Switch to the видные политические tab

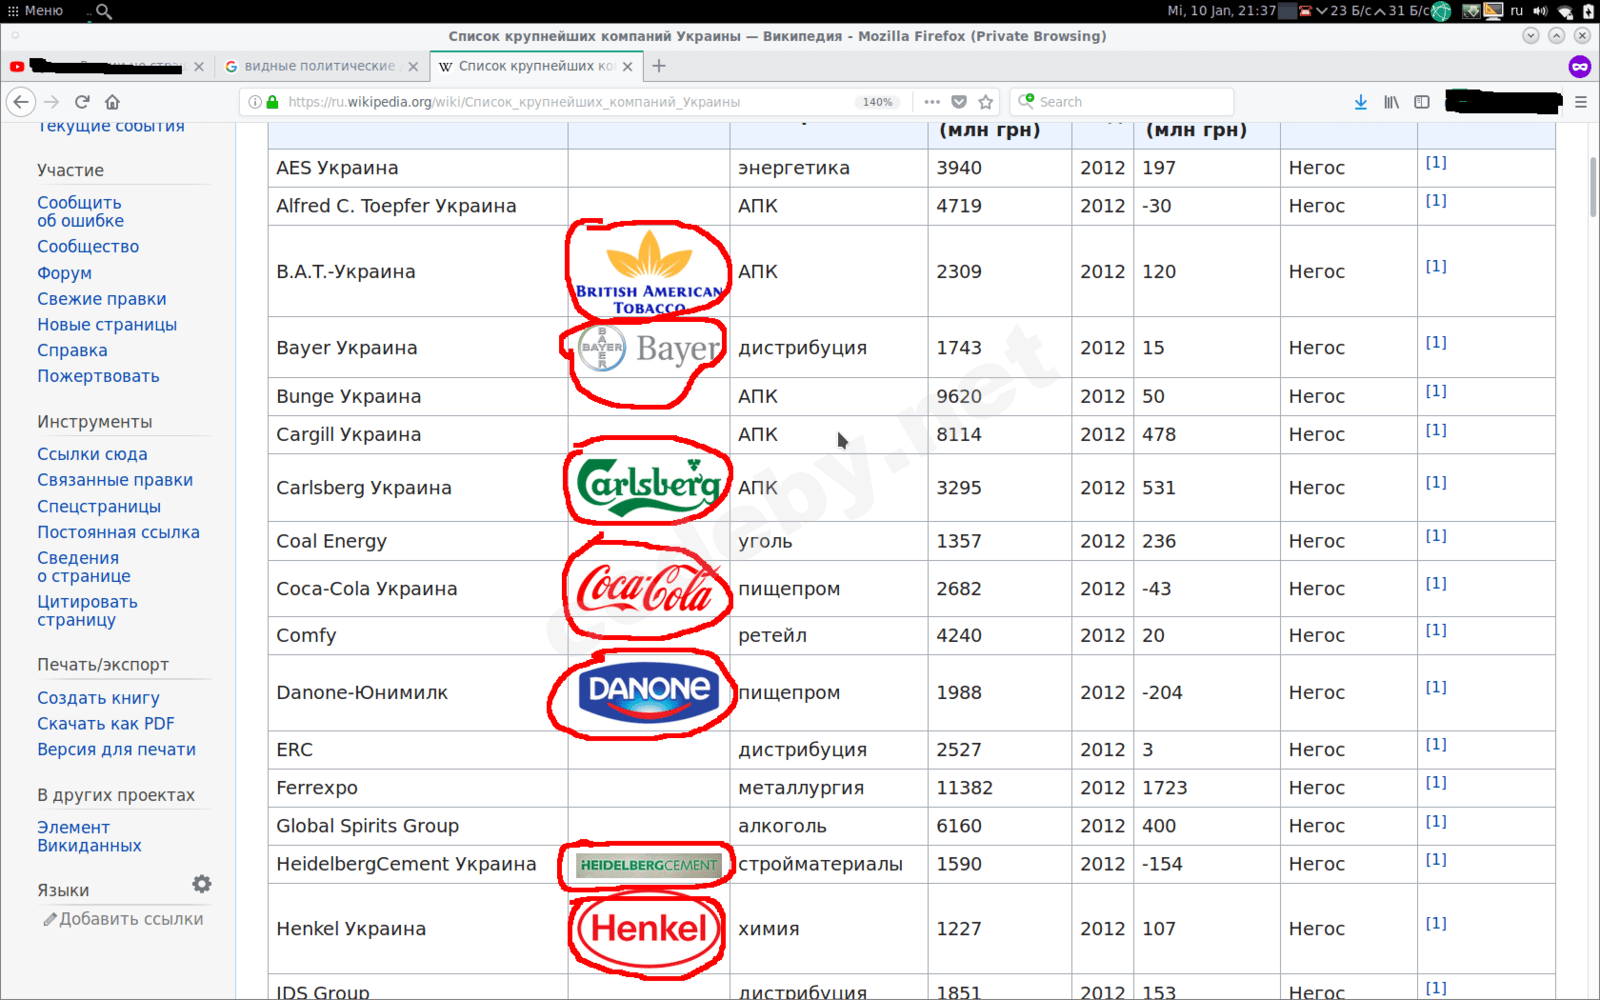[319, 66]
